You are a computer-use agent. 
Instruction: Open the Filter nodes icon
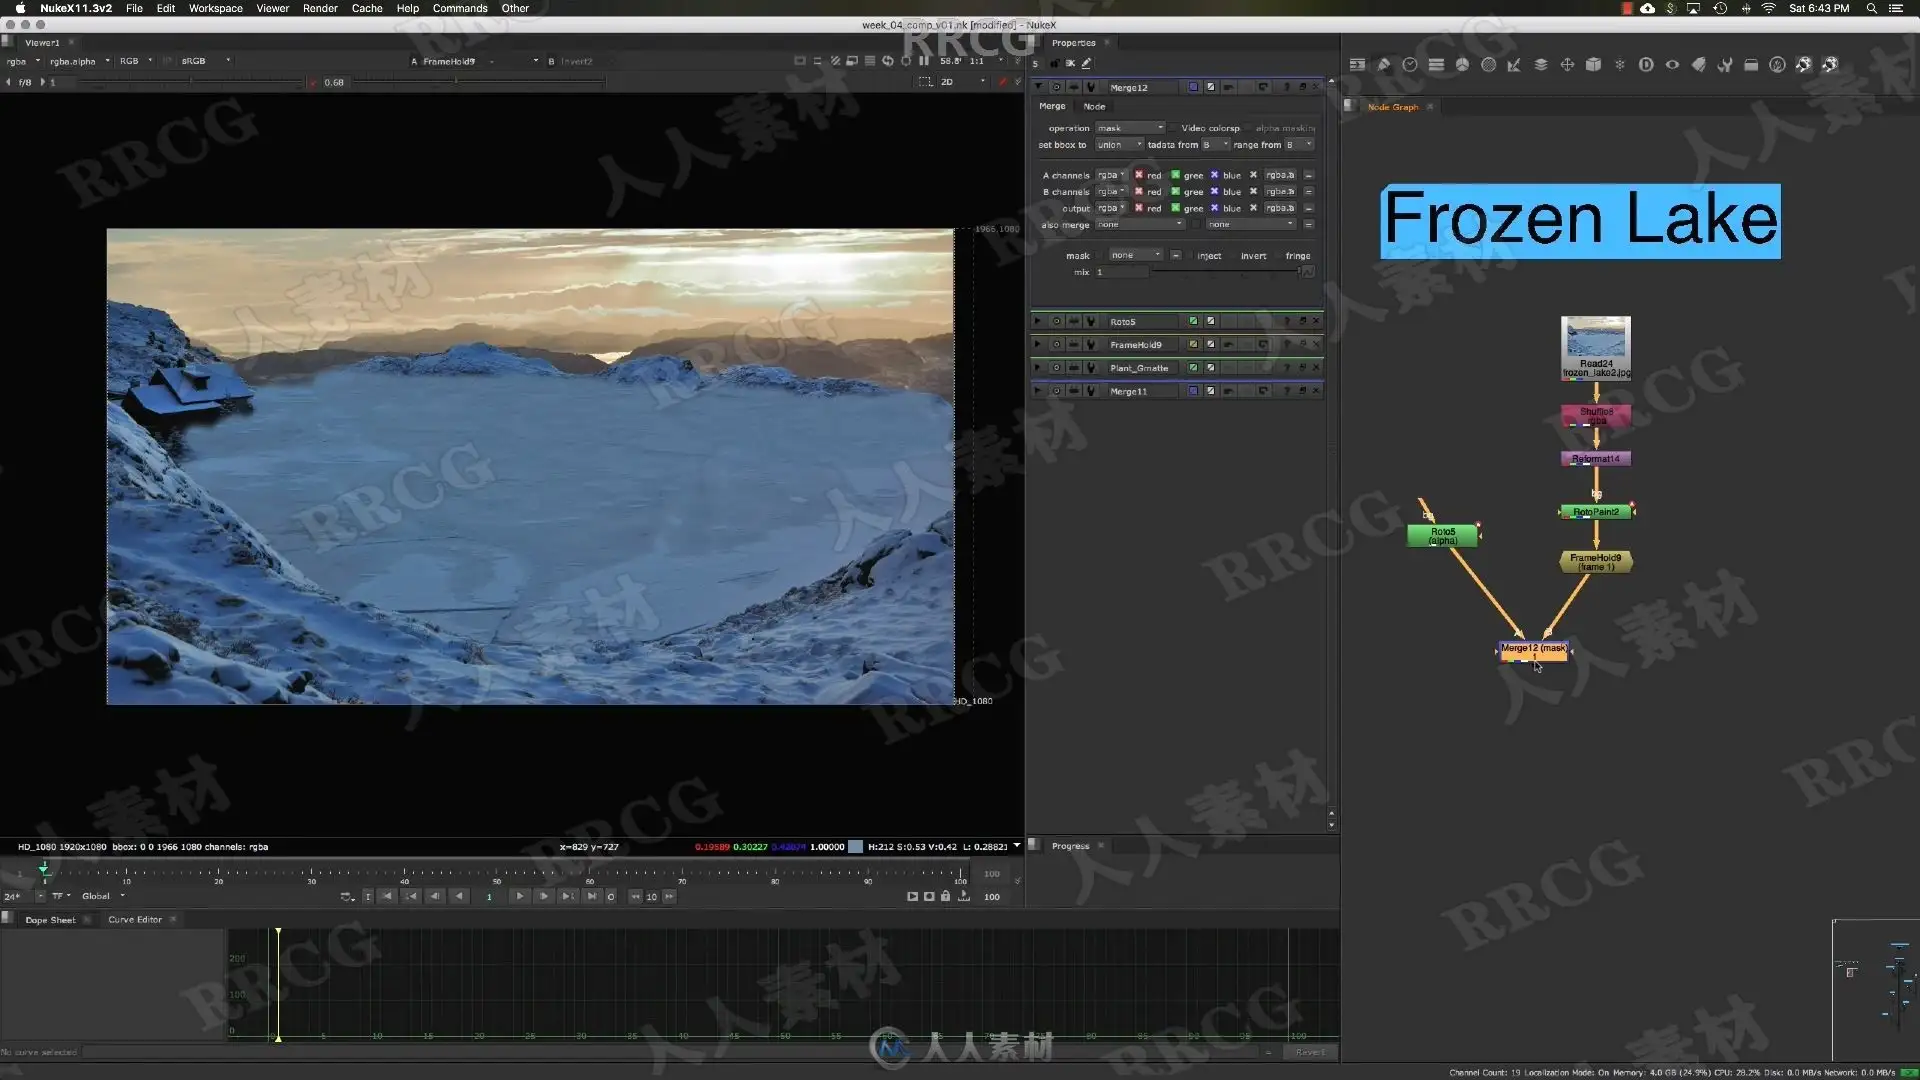(x=1488, y=64)
